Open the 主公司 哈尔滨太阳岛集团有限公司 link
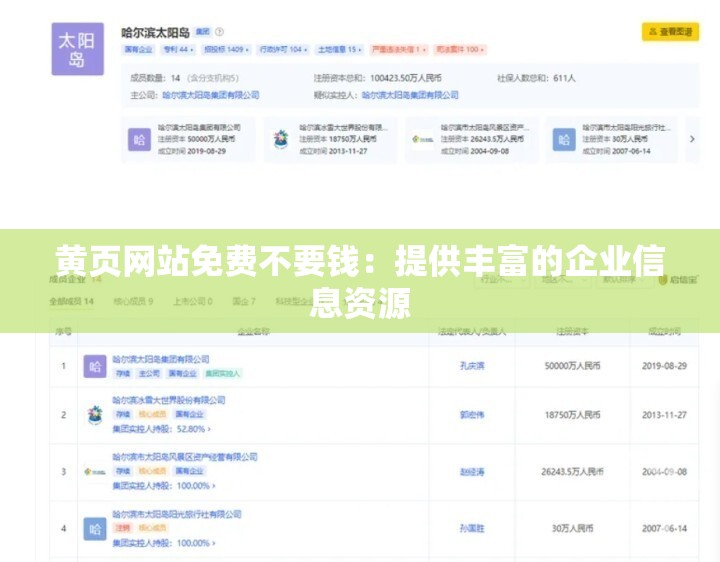The height and width of the screenshot is (562, 720). [211, 95]
